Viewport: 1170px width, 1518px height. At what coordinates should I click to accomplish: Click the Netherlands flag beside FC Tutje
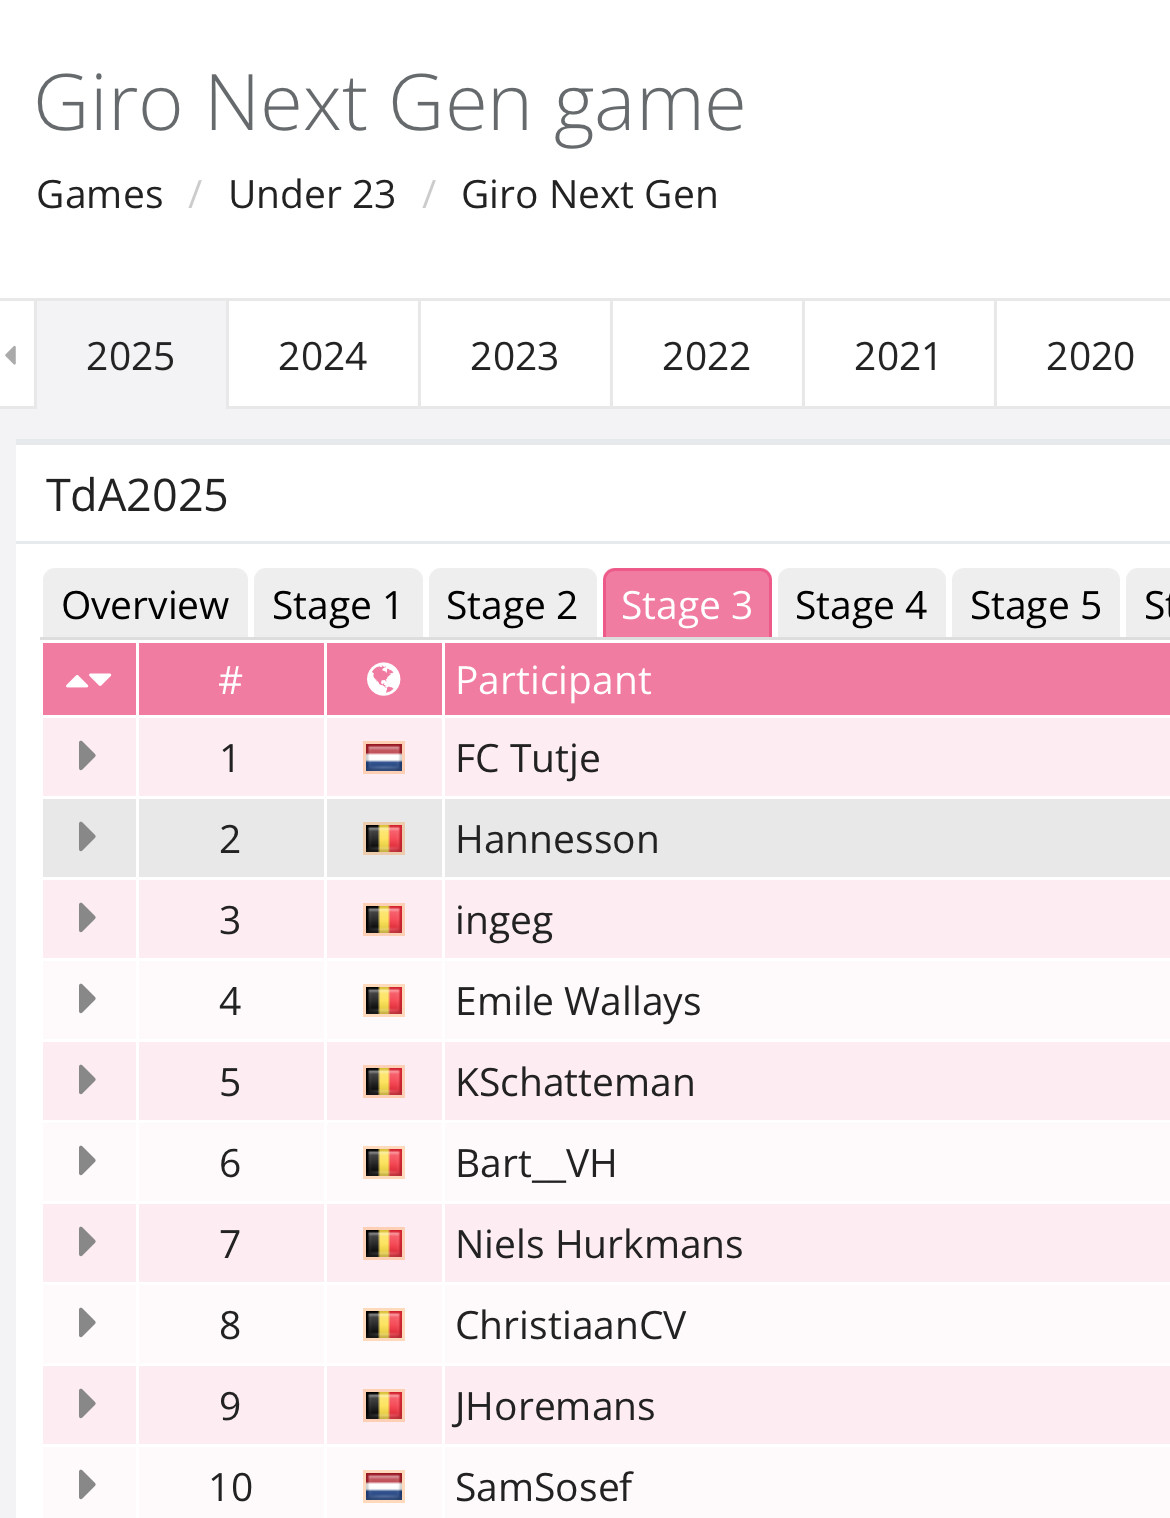[384, 758]
